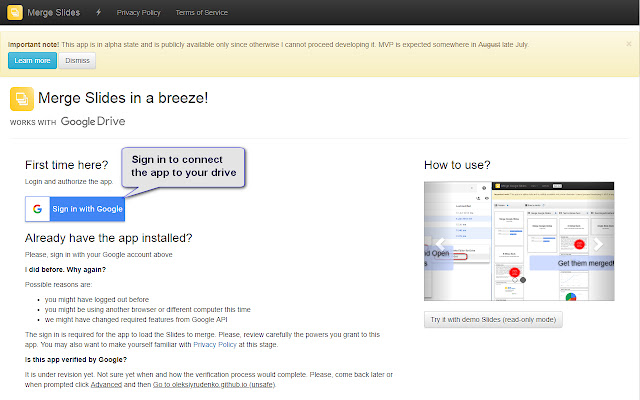Click the bullet about another browser or computer
The height and width of the screenshot is (400, 640).
[147, 309]
